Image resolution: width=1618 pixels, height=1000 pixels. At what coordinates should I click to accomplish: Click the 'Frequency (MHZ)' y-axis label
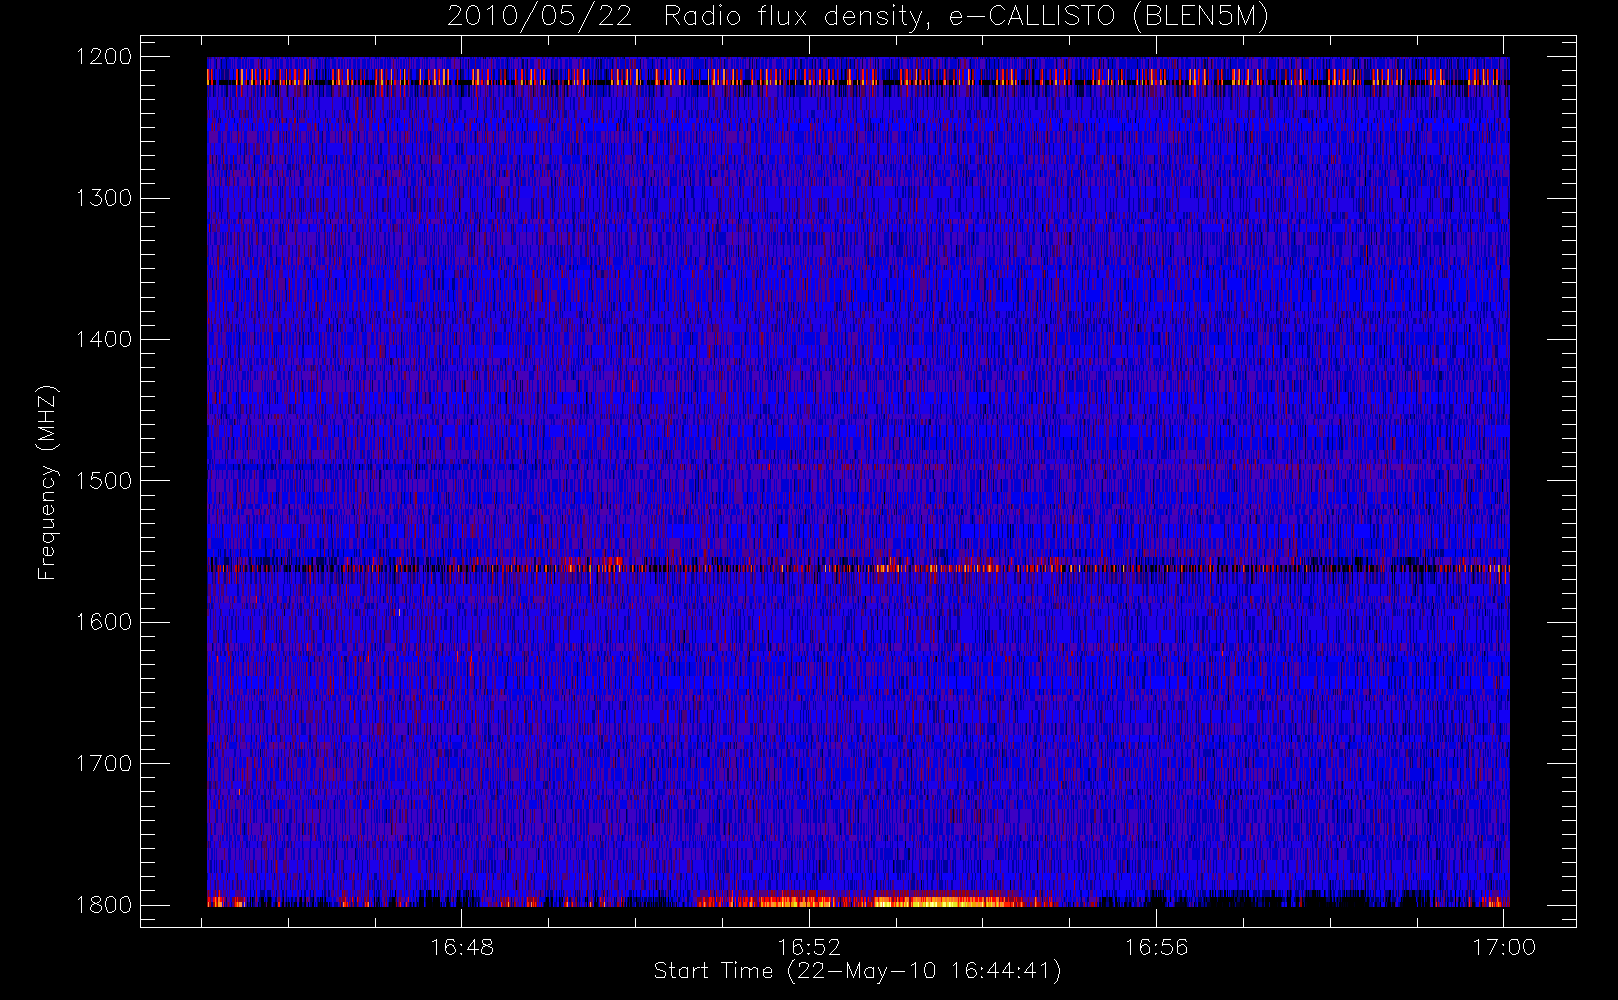tap(47, 482)
